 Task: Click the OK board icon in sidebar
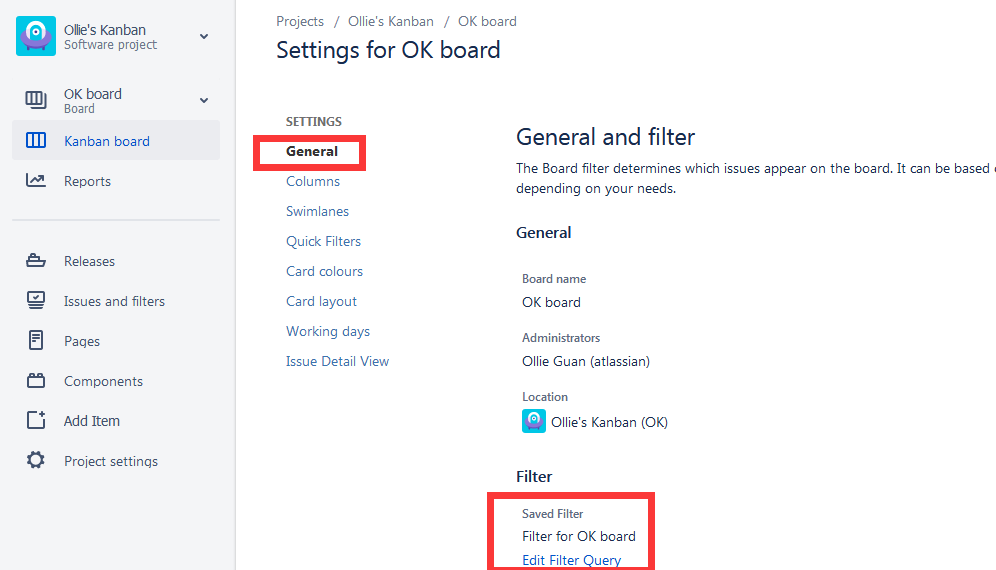click(36, 100)
